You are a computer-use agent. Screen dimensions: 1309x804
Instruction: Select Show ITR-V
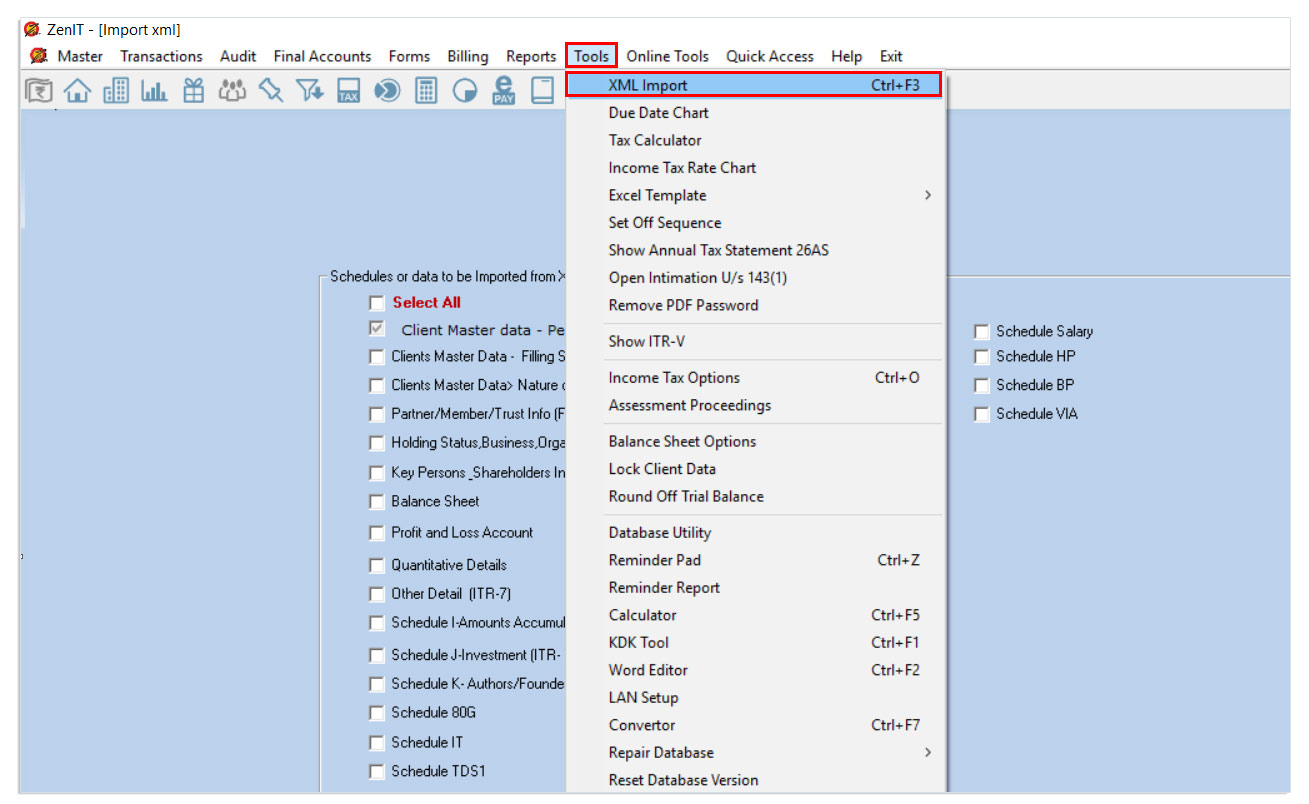(x=755, y=341)
